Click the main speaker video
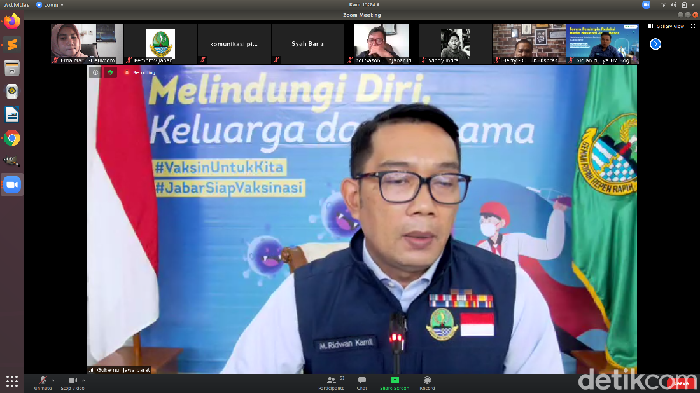This screenshot has width=700, height=393. 362,219
